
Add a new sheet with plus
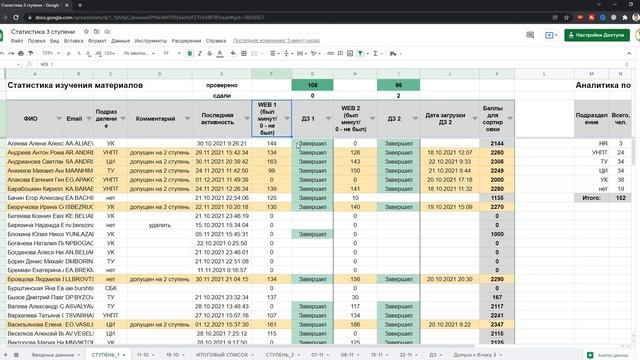tap(5, 355)
